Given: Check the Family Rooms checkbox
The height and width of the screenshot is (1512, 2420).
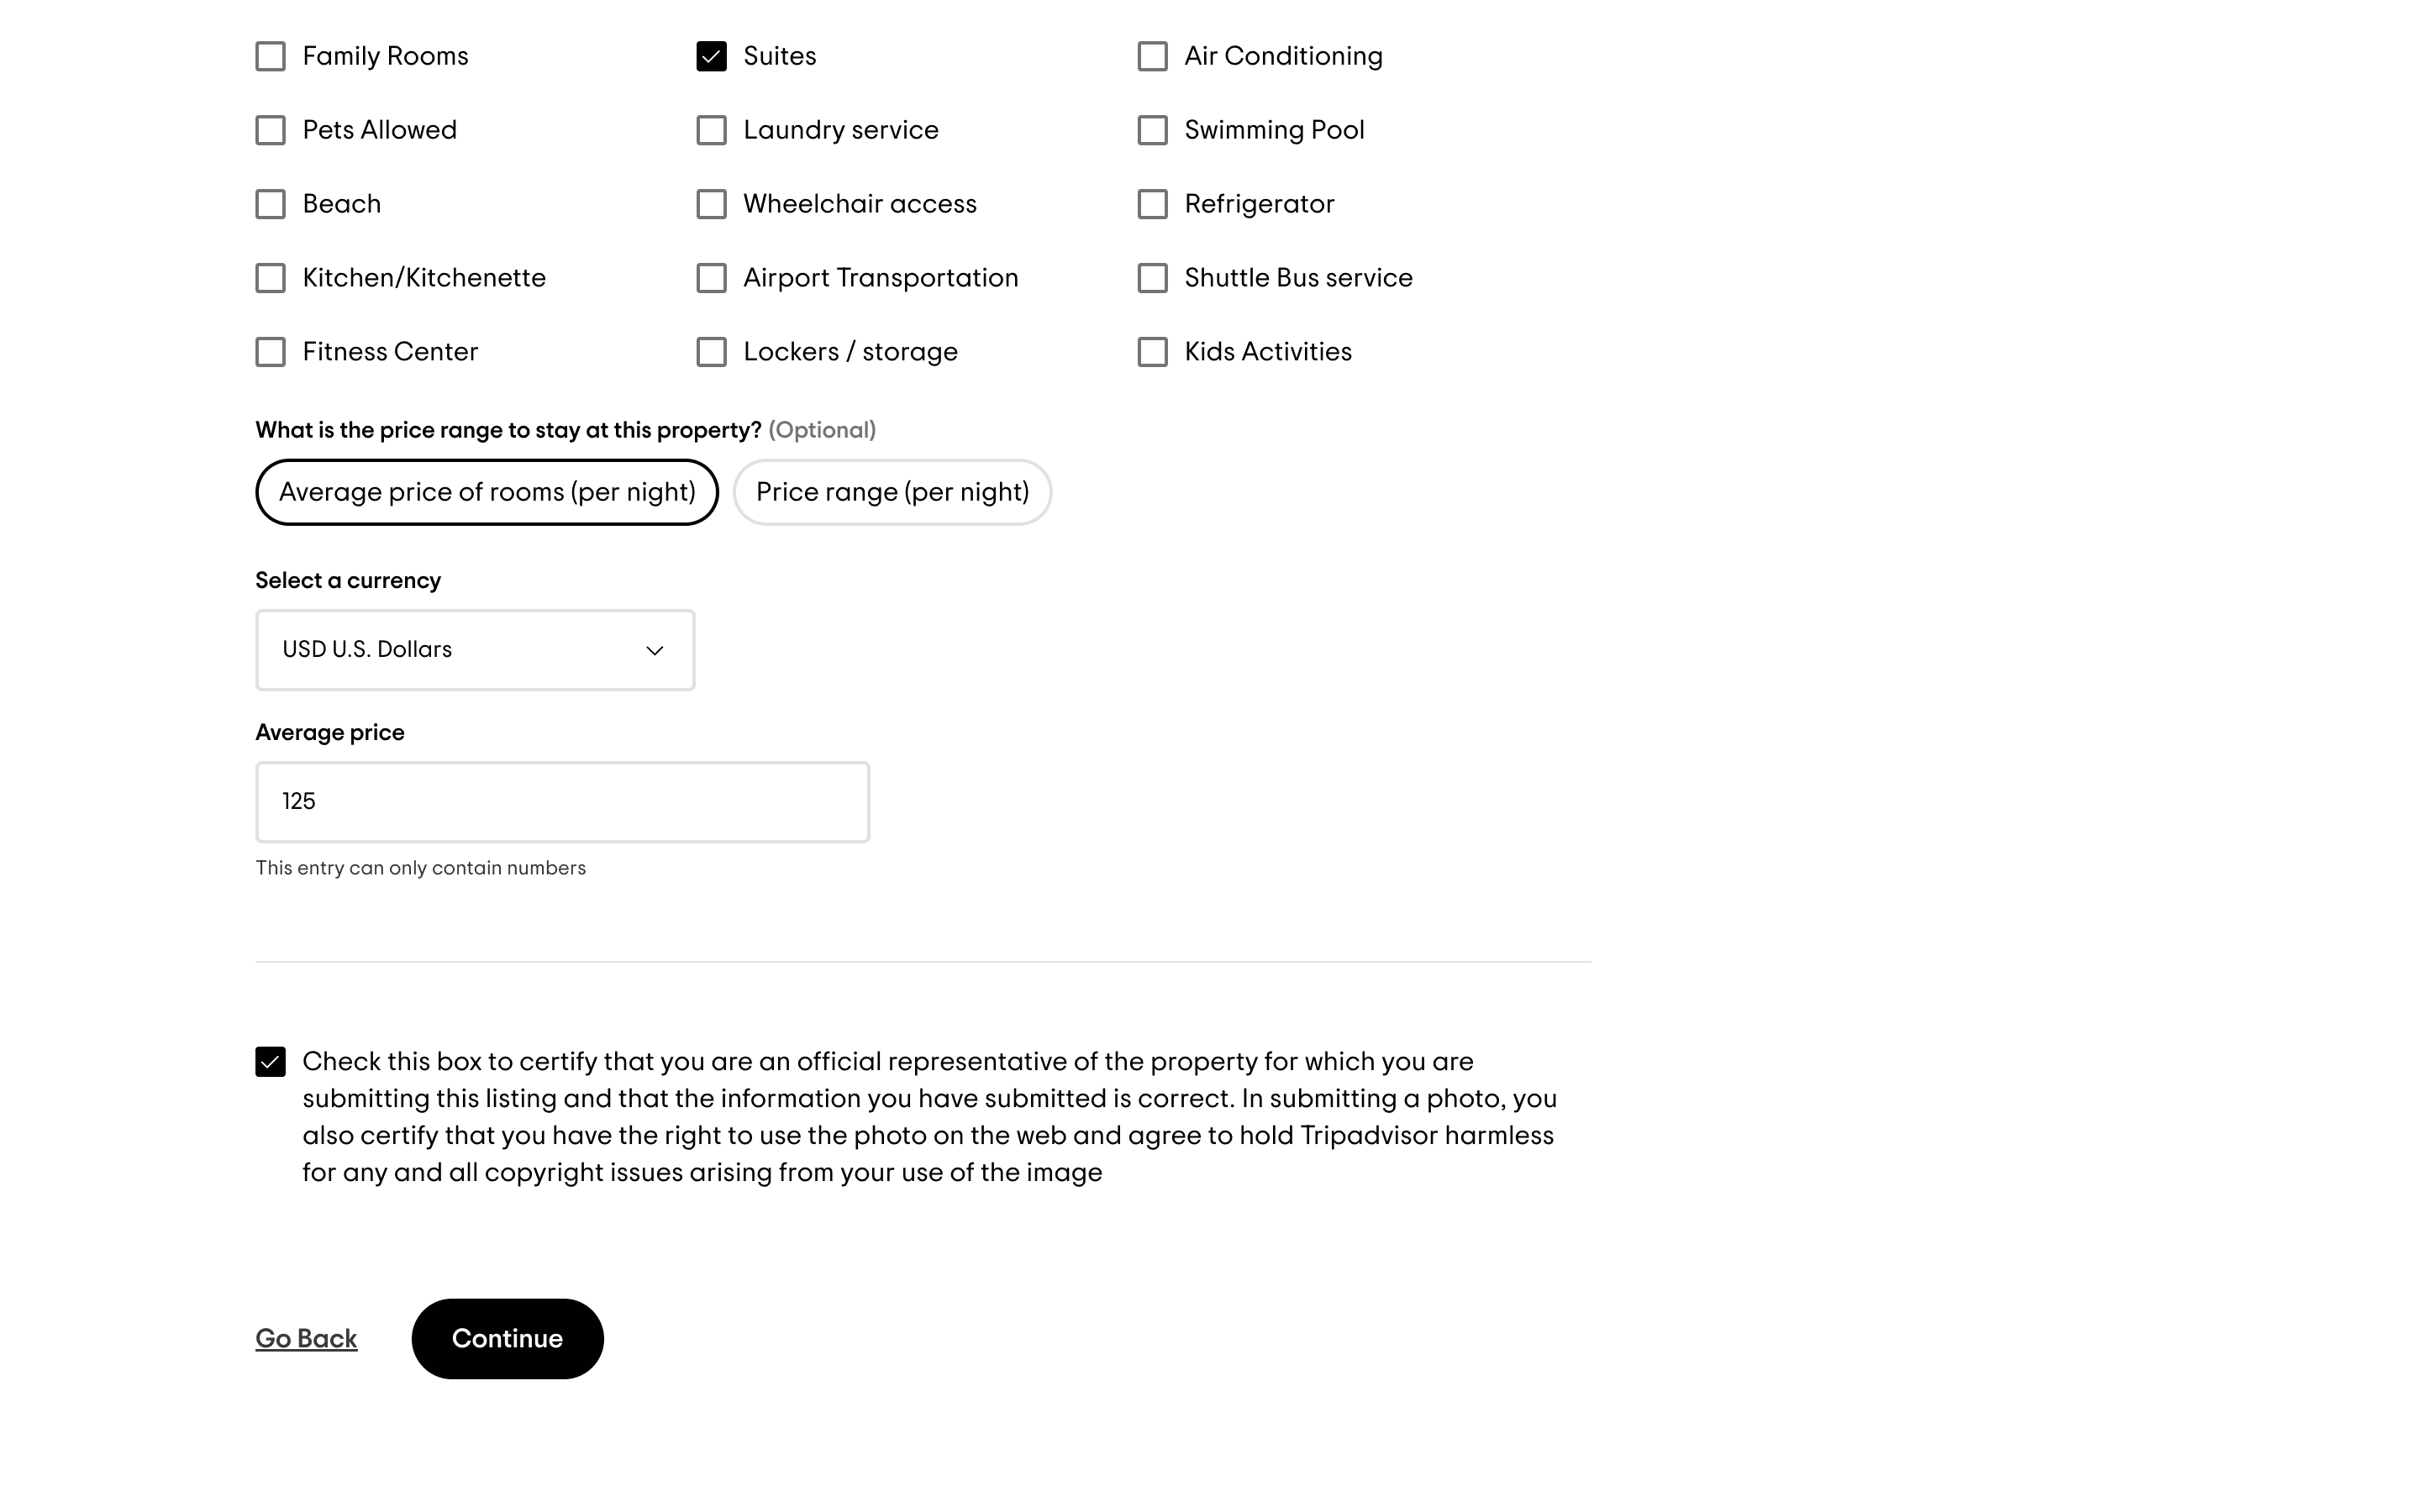Looking at the screenshot, I should [x=270, y=56].
